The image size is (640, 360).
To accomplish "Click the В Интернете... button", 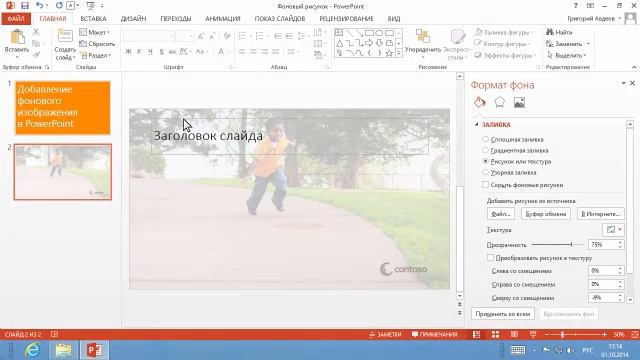I will point(600,214).
